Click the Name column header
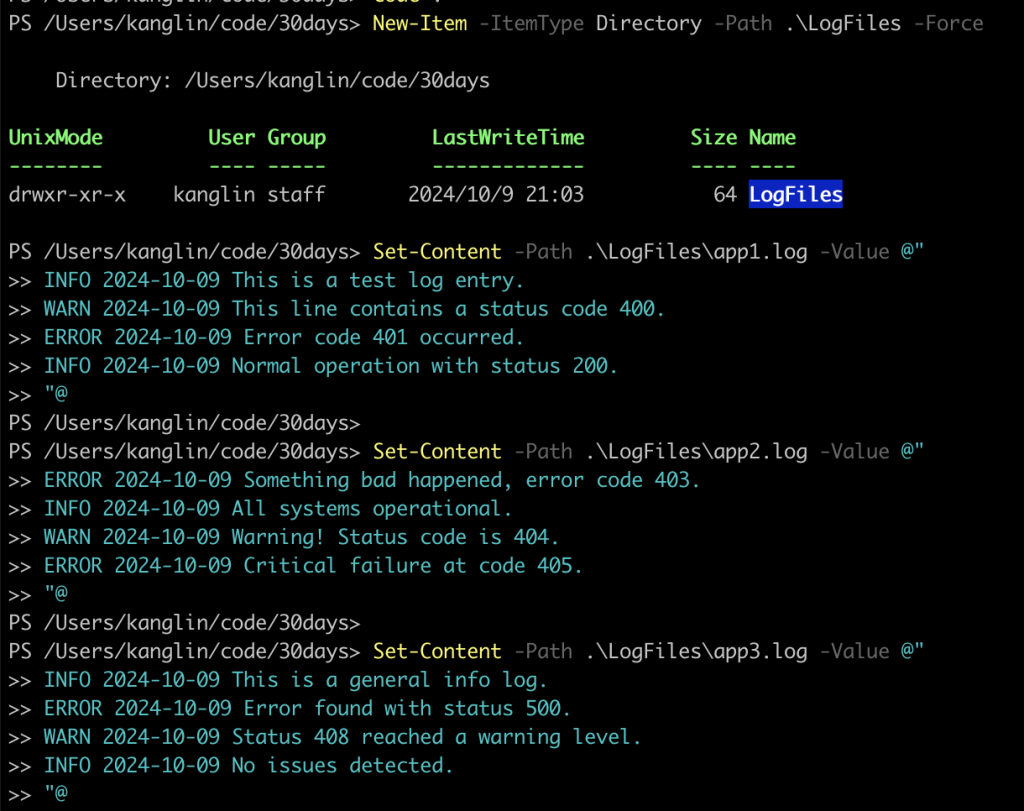The image size is (1024, 811). pos(772,137)
